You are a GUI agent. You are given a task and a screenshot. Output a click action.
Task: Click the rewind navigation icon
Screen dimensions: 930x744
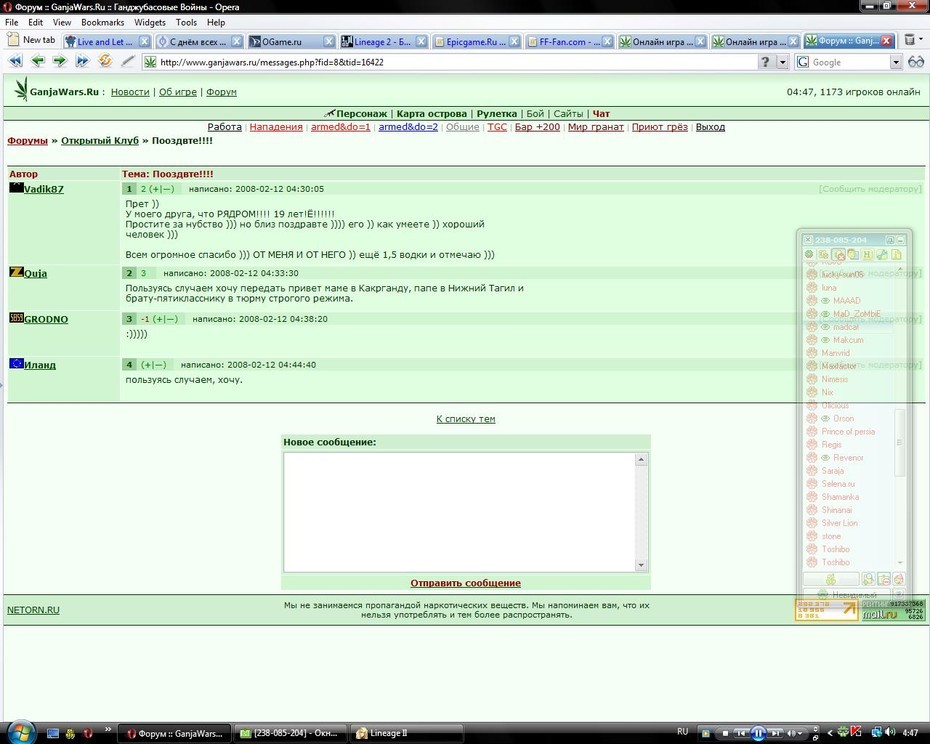(15, 61)
